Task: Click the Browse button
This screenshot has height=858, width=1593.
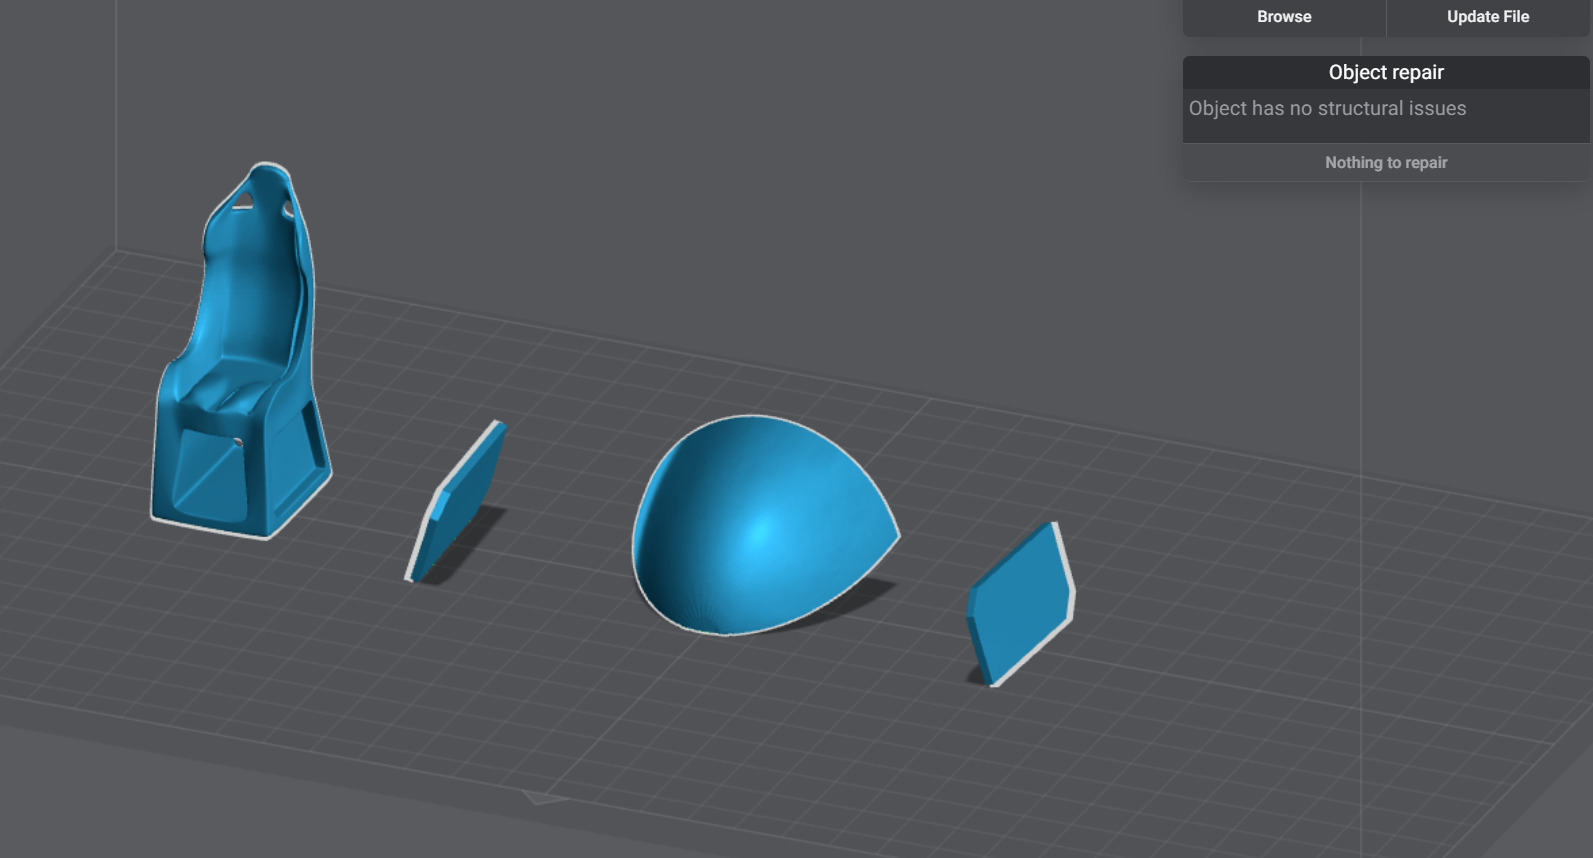Action: pyautogui.click(x=1284, y=17)
